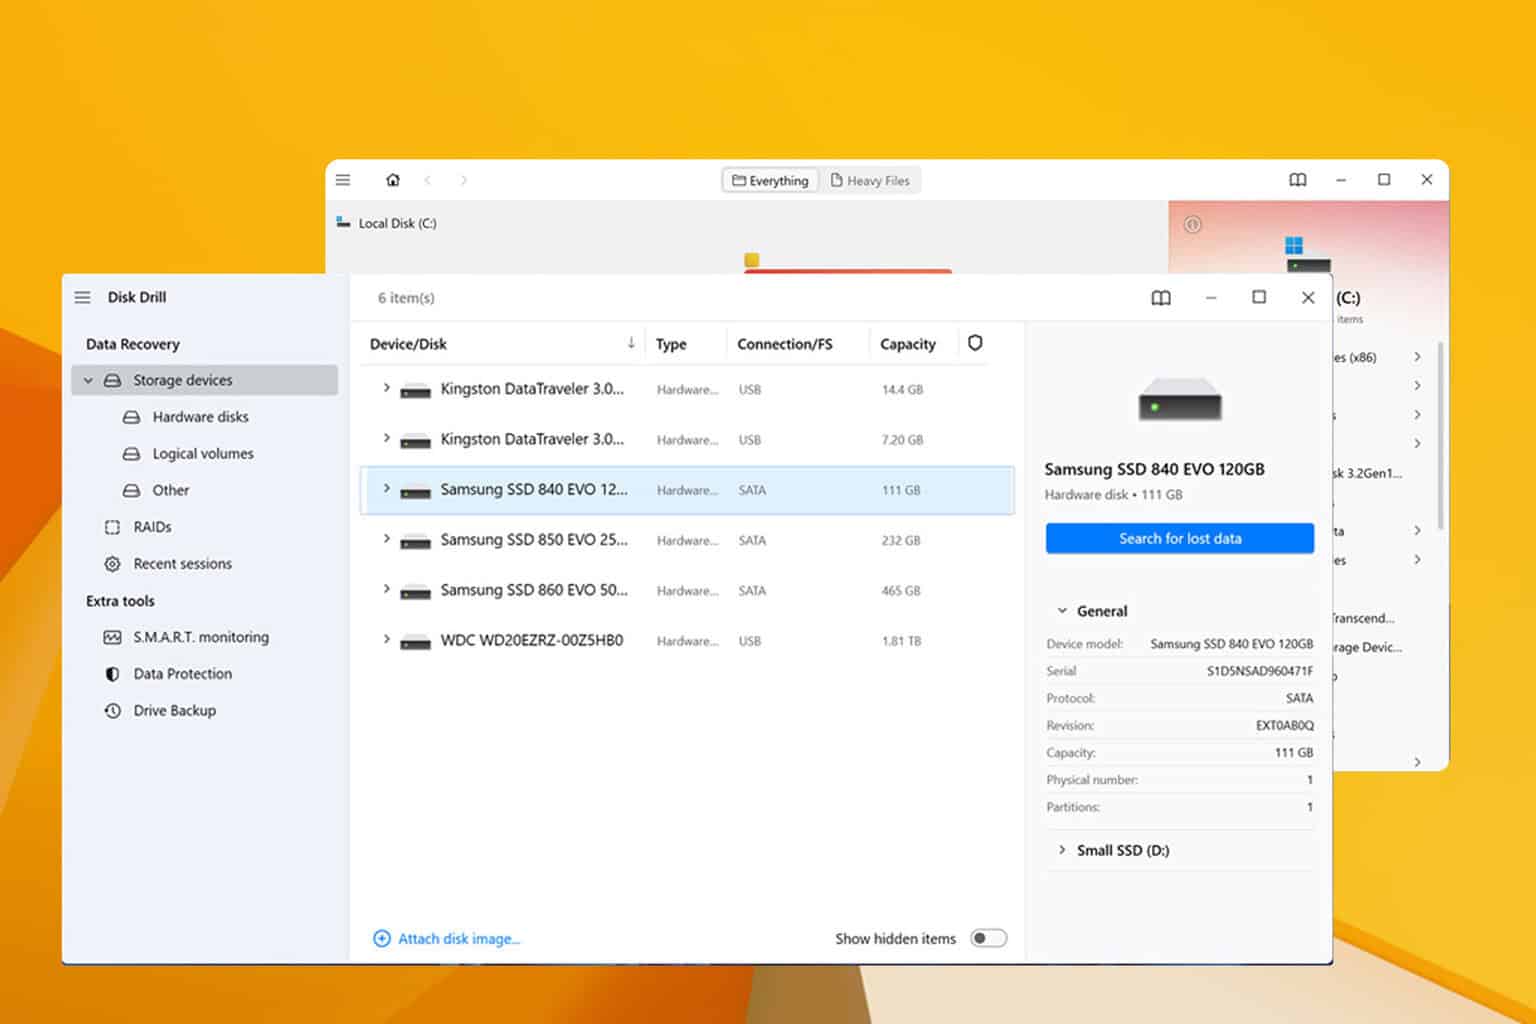Screen dimensions: 1536x1024
Task: Enable Show hidden items
Action: pos(989,938)
